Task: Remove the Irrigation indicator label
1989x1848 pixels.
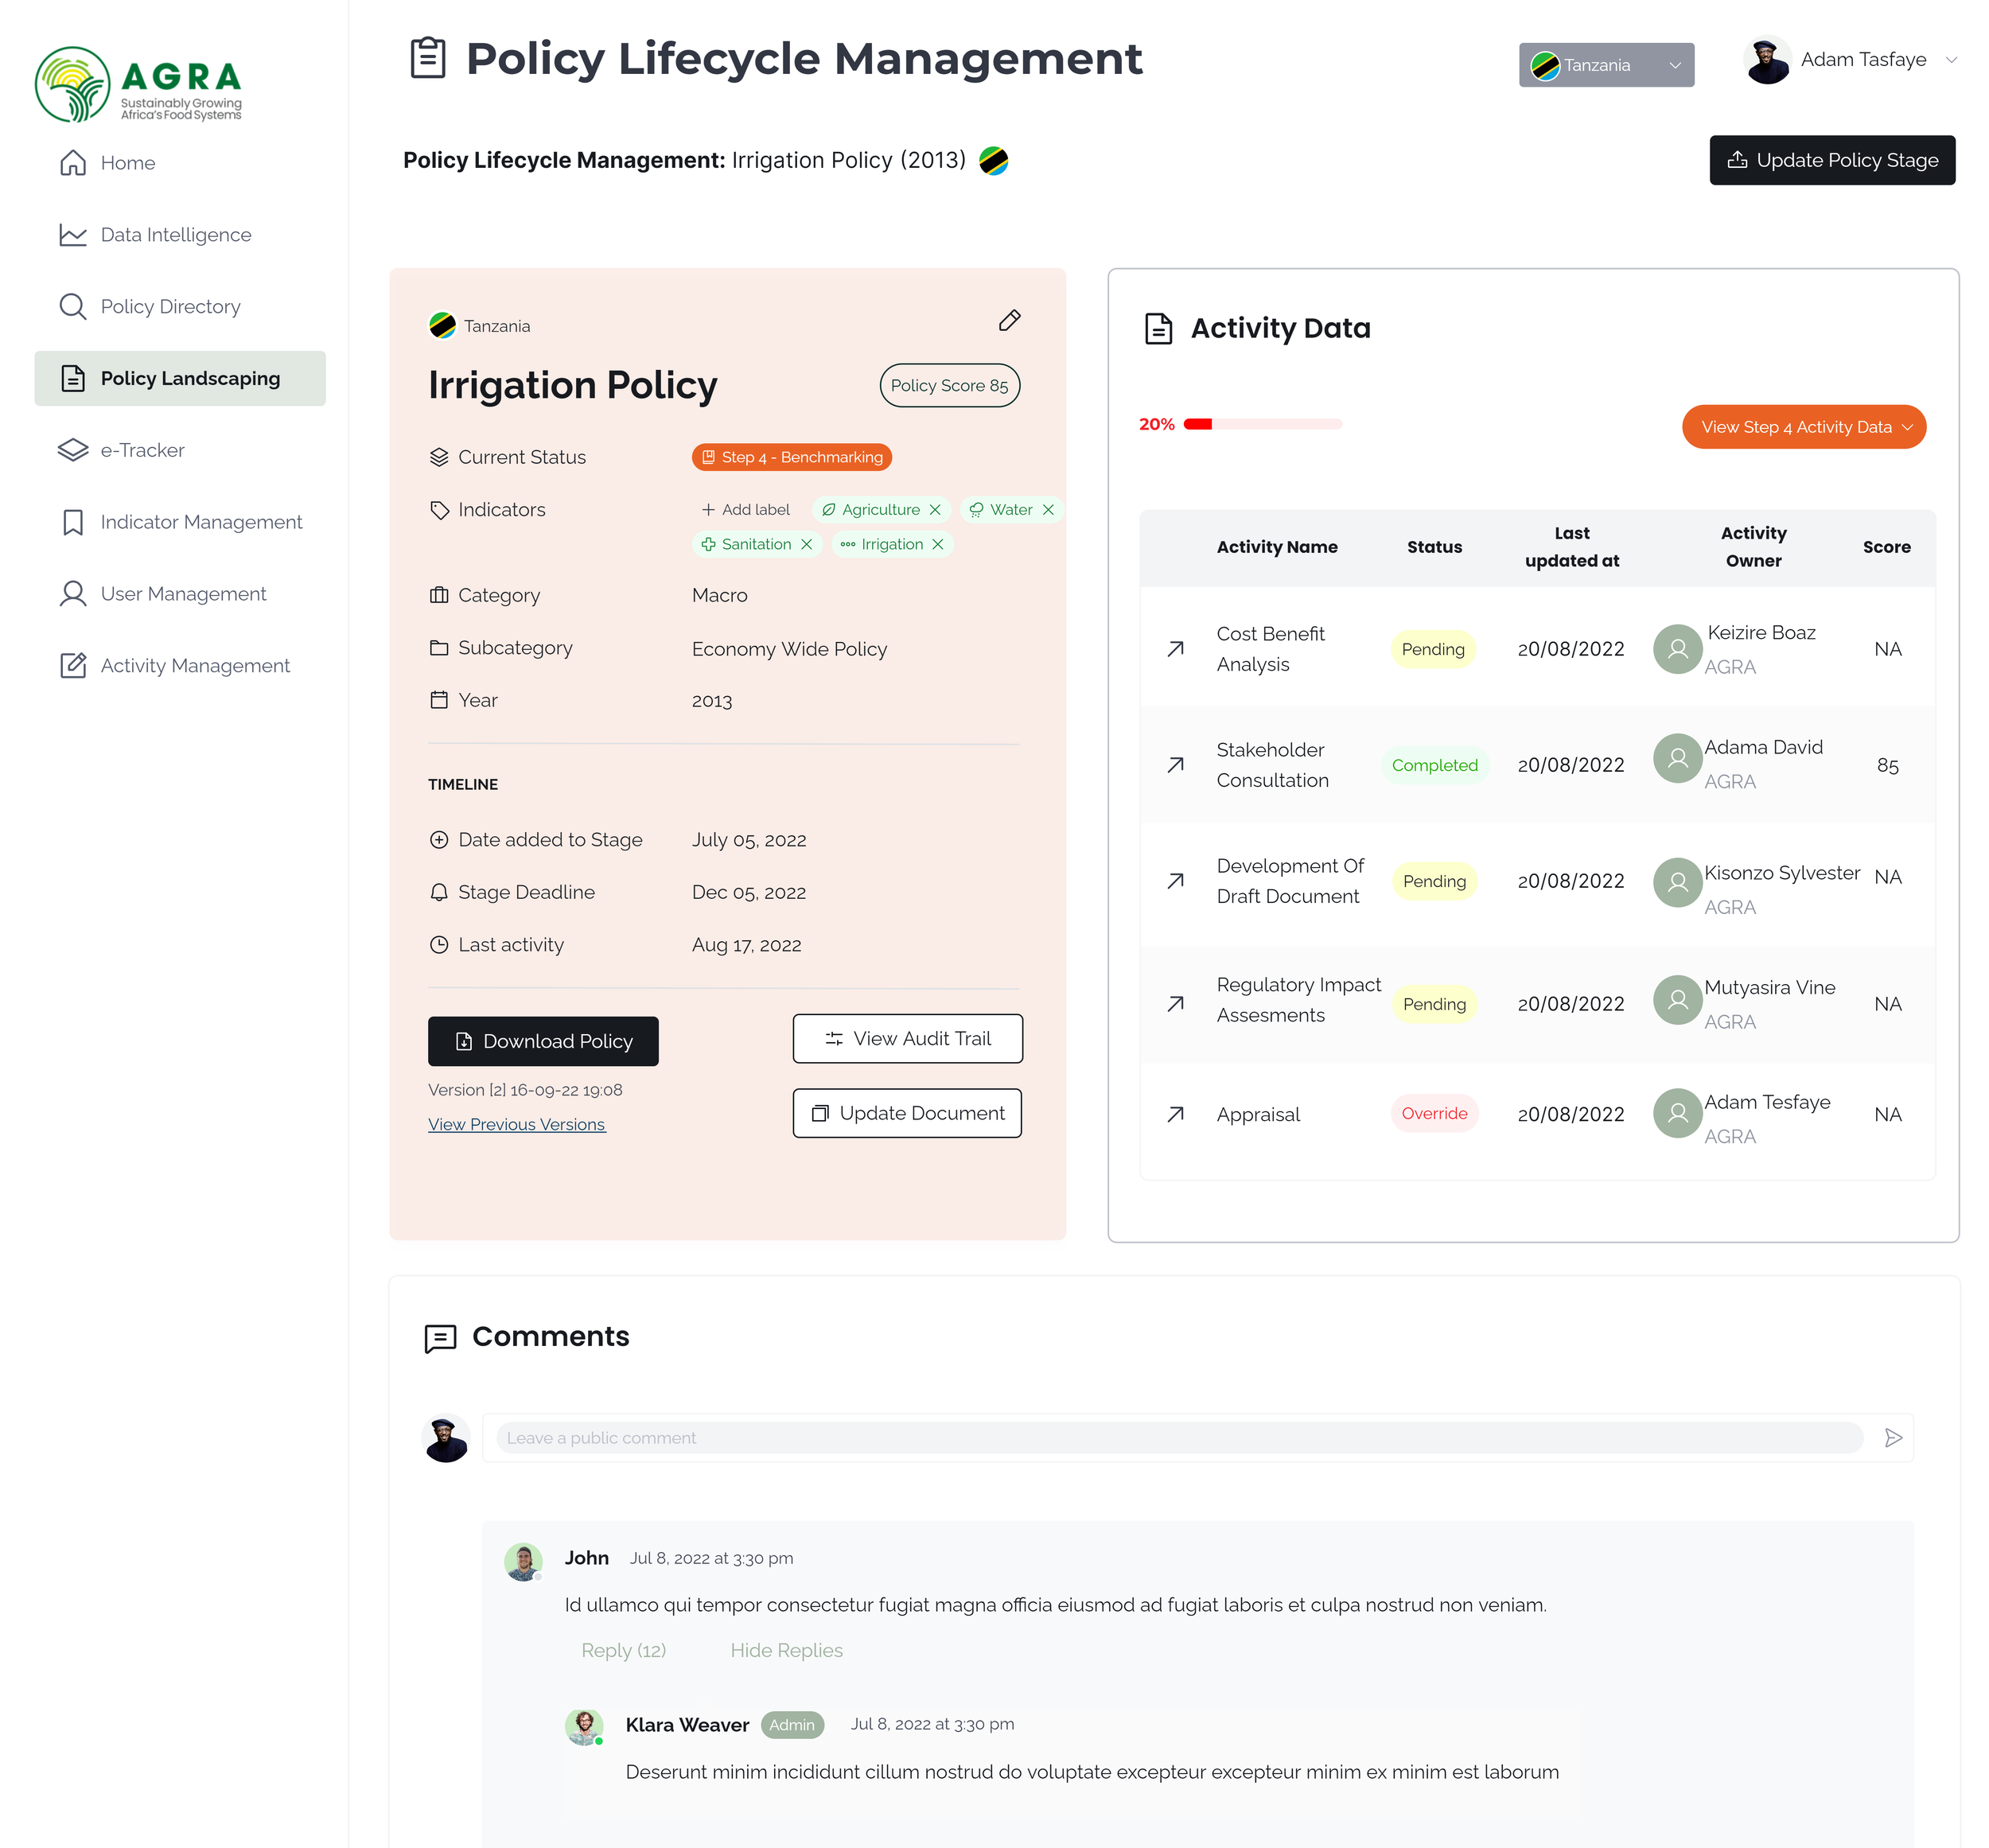Action: point(938,544)
